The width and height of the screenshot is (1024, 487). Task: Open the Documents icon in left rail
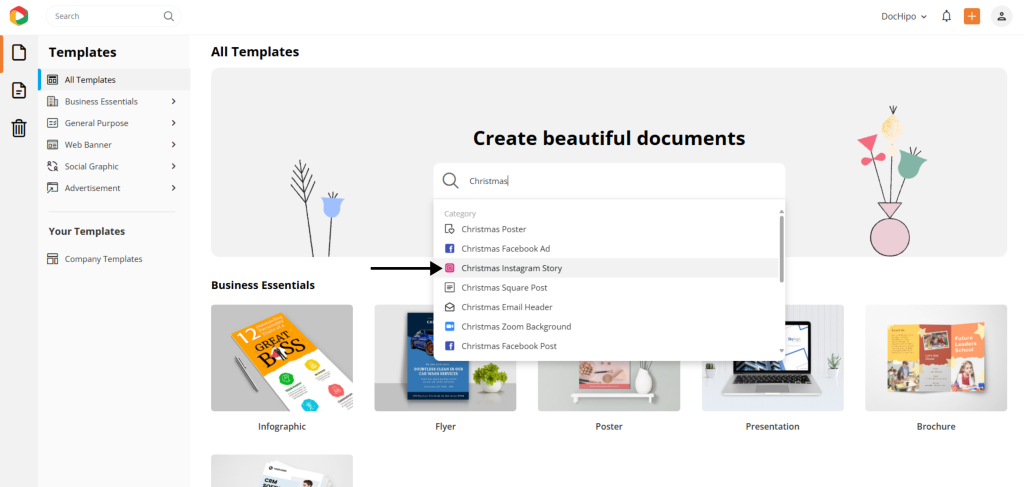coord(19,90)
